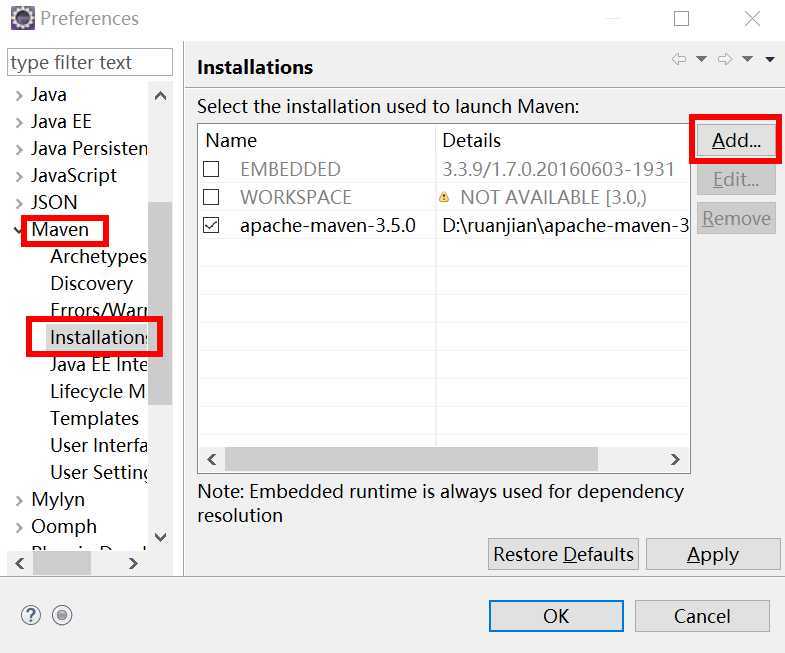Expand the JSON tree node
The width and height of the screenshot is (785, 653).
19,203
